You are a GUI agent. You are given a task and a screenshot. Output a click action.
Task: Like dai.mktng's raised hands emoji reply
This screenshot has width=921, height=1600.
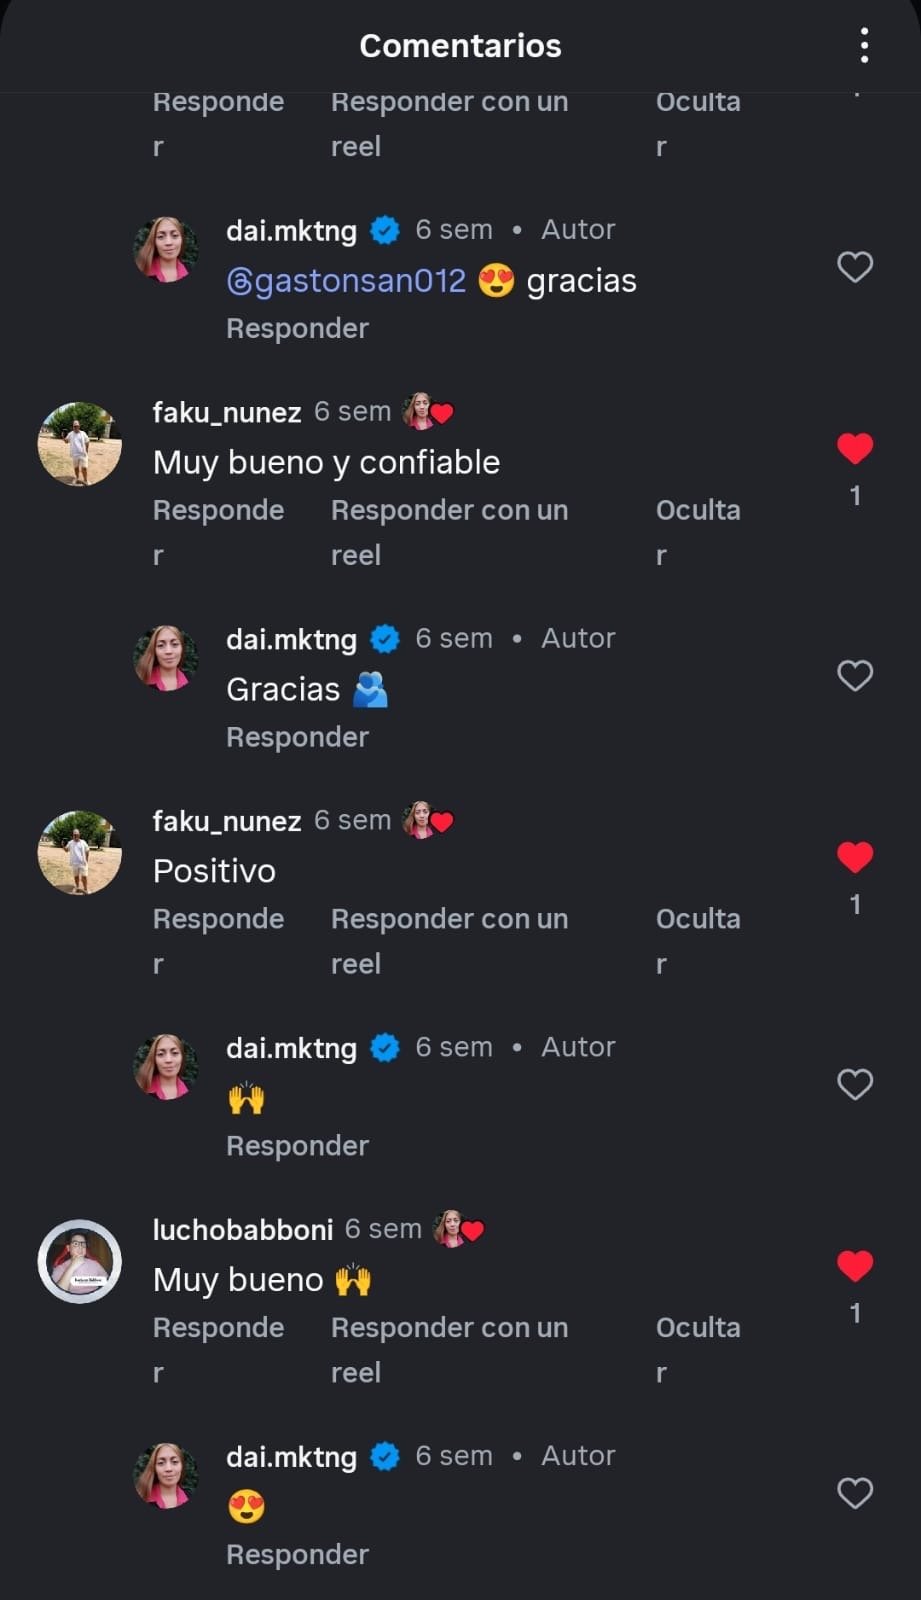coord(855,1084)
